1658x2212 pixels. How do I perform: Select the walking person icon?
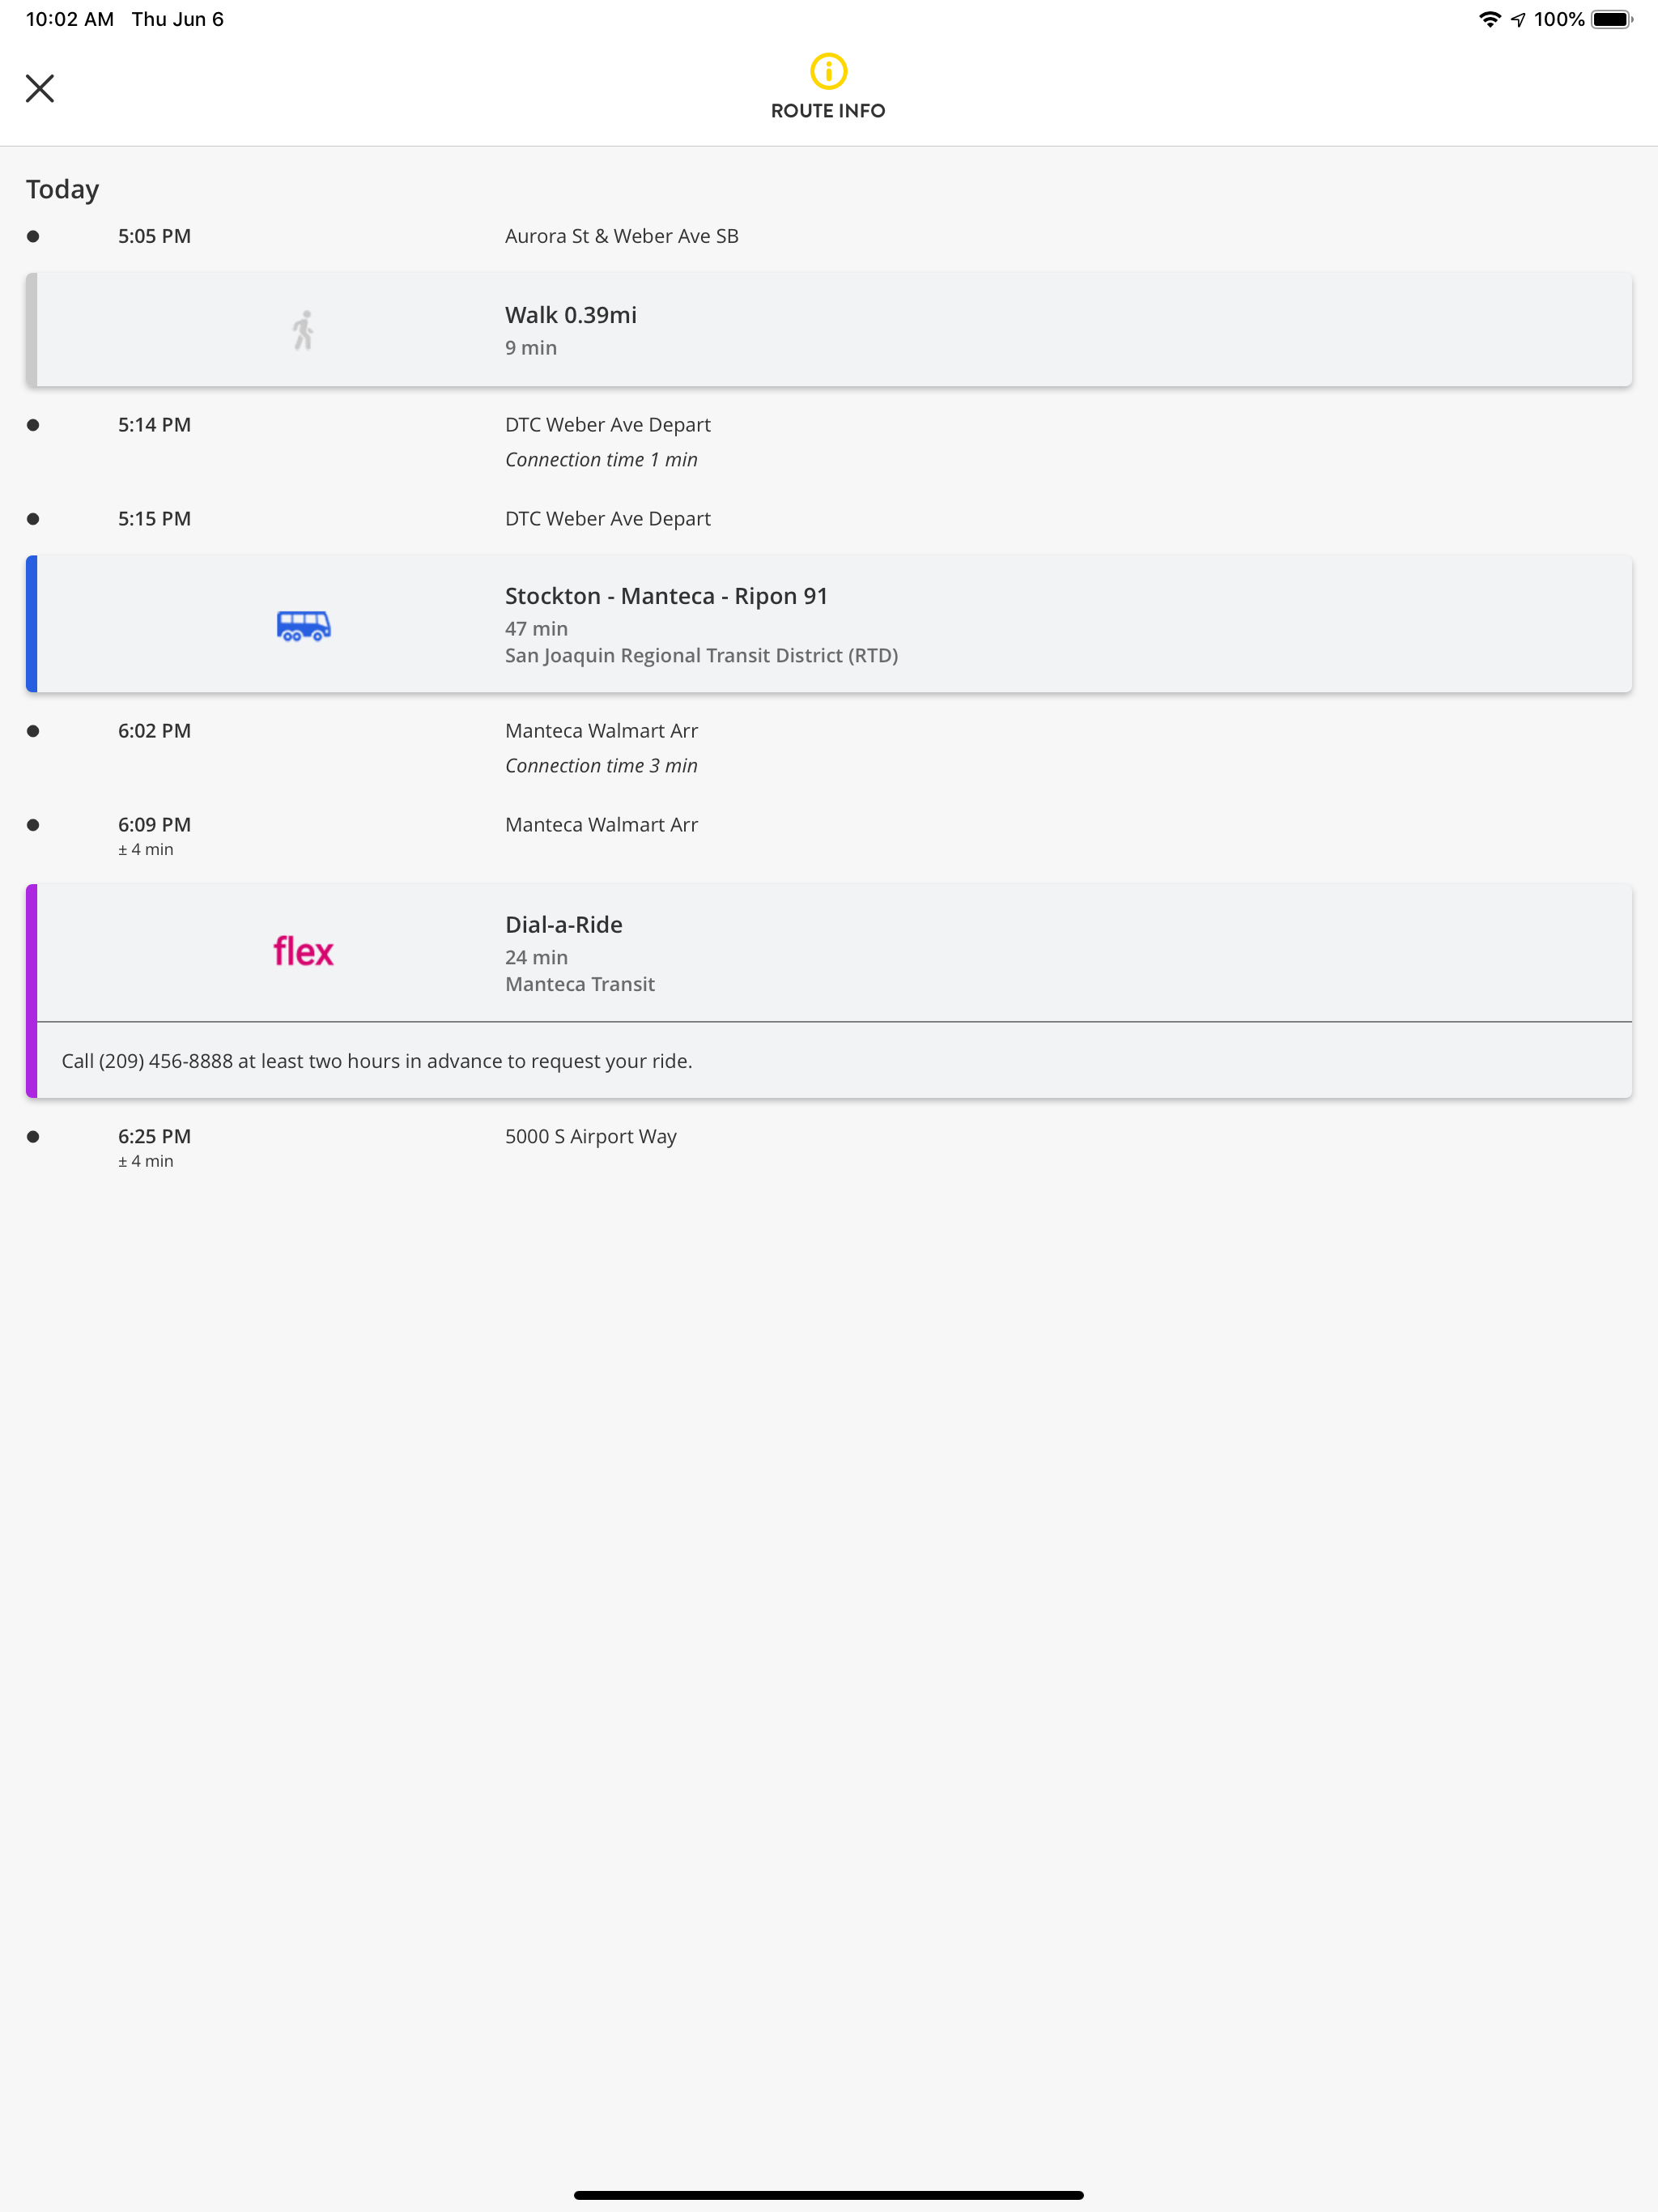click(303, 330)
